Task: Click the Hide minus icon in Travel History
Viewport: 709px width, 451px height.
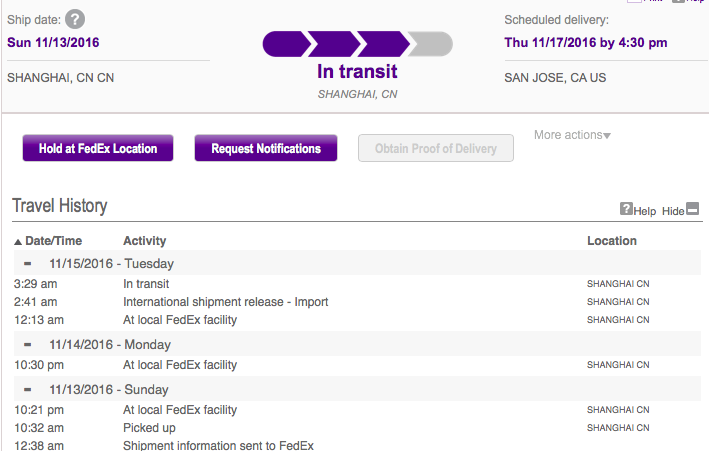Action: click(692, 209)
